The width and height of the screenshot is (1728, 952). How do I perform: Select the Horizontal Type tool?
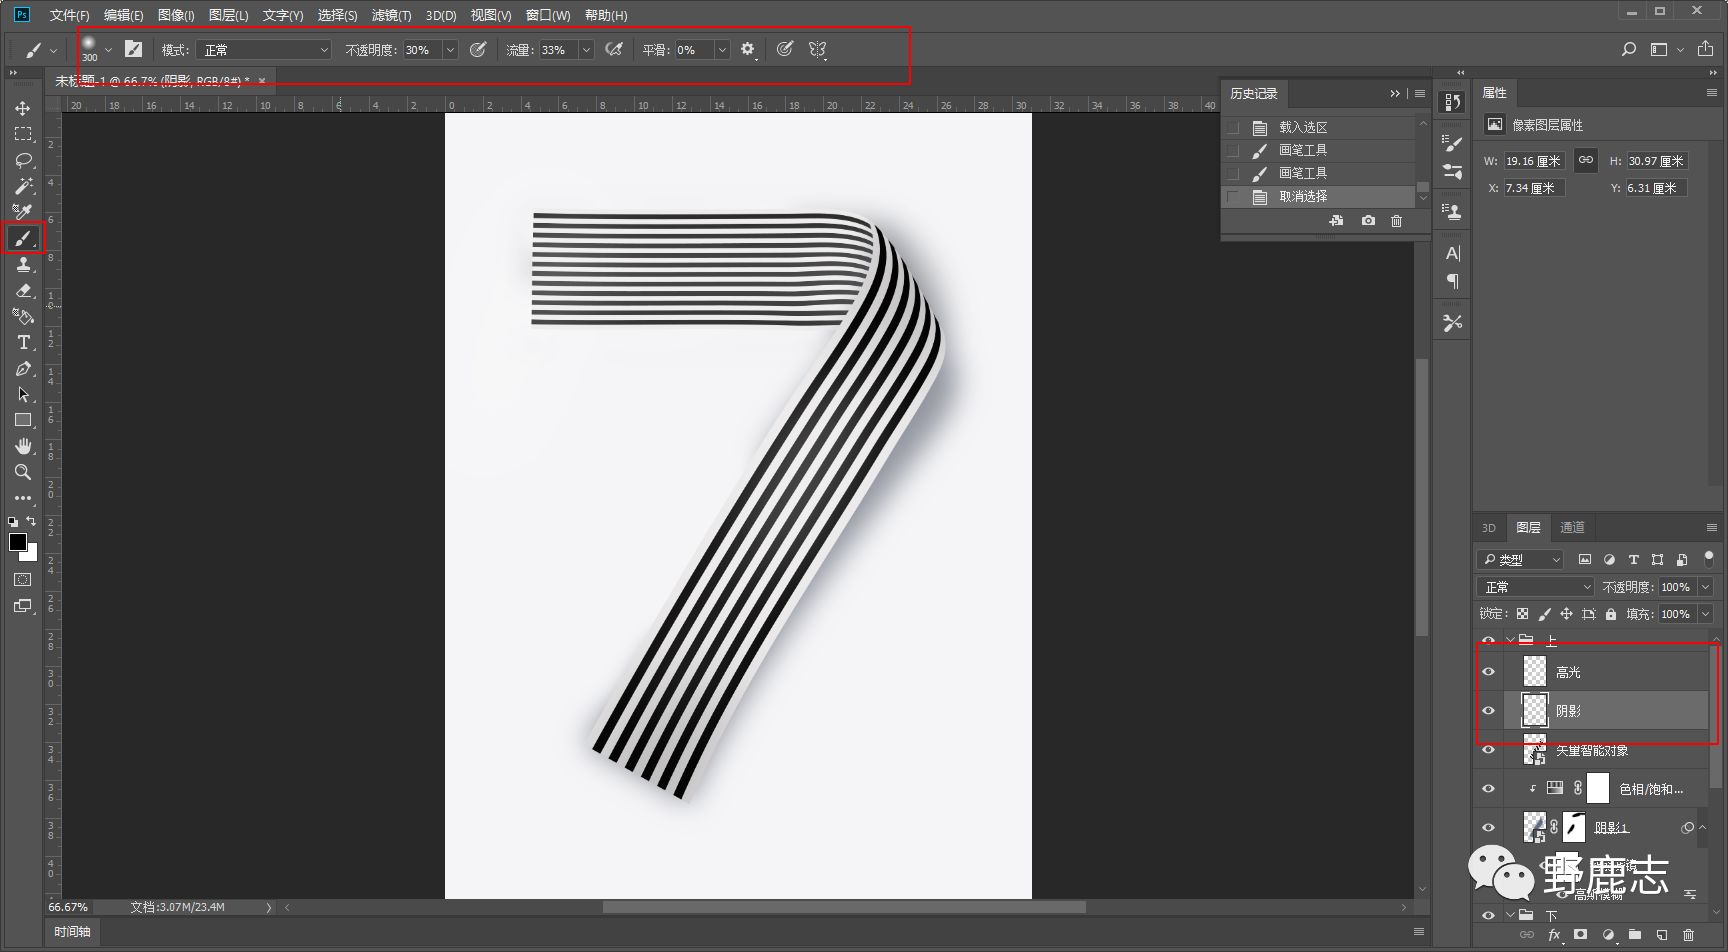pos(23,343)
